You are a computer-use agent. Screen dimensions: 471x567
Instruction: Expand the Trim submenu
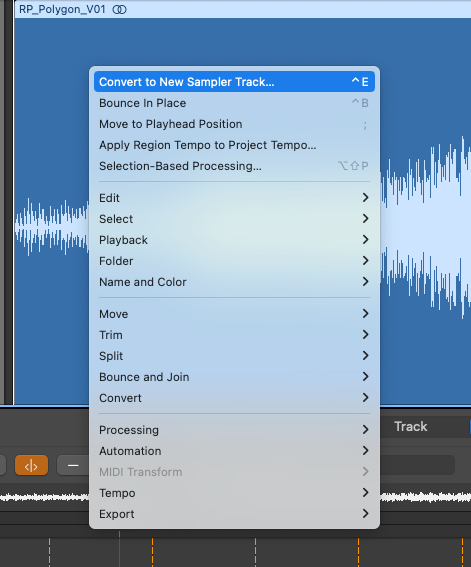click(x=234, y=335)
